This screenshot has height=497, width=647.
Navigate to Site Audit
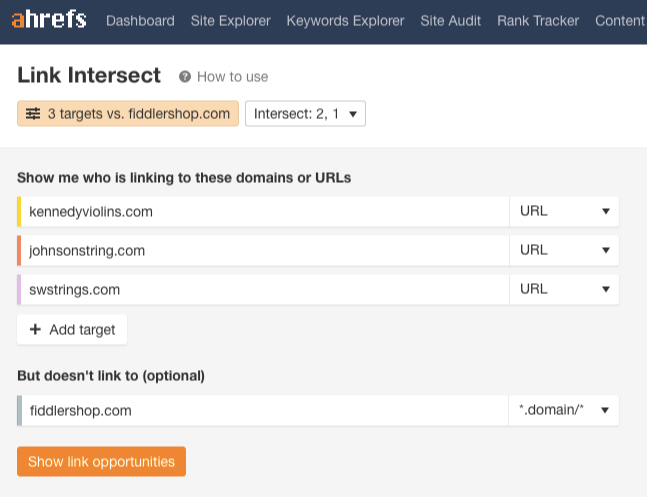[x=451, y=21]
